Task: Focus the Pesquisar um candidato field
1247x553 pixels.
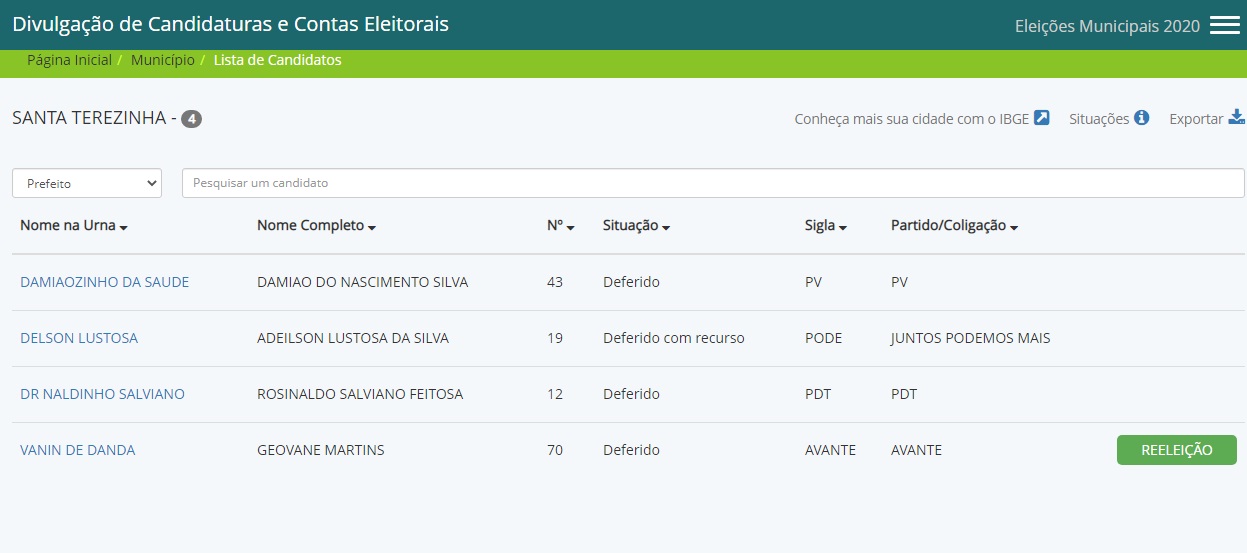Action: 712,183
